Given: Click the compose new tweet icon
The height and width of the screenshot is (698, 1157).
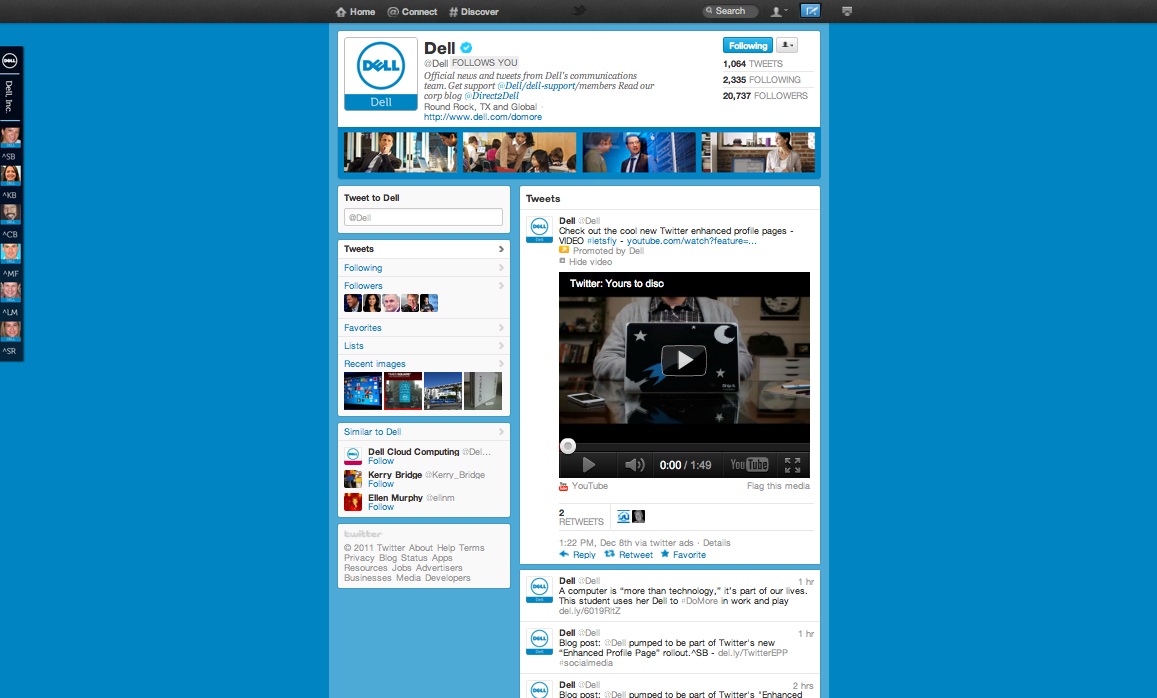Looking at the screenshot, I should point(810,11).
